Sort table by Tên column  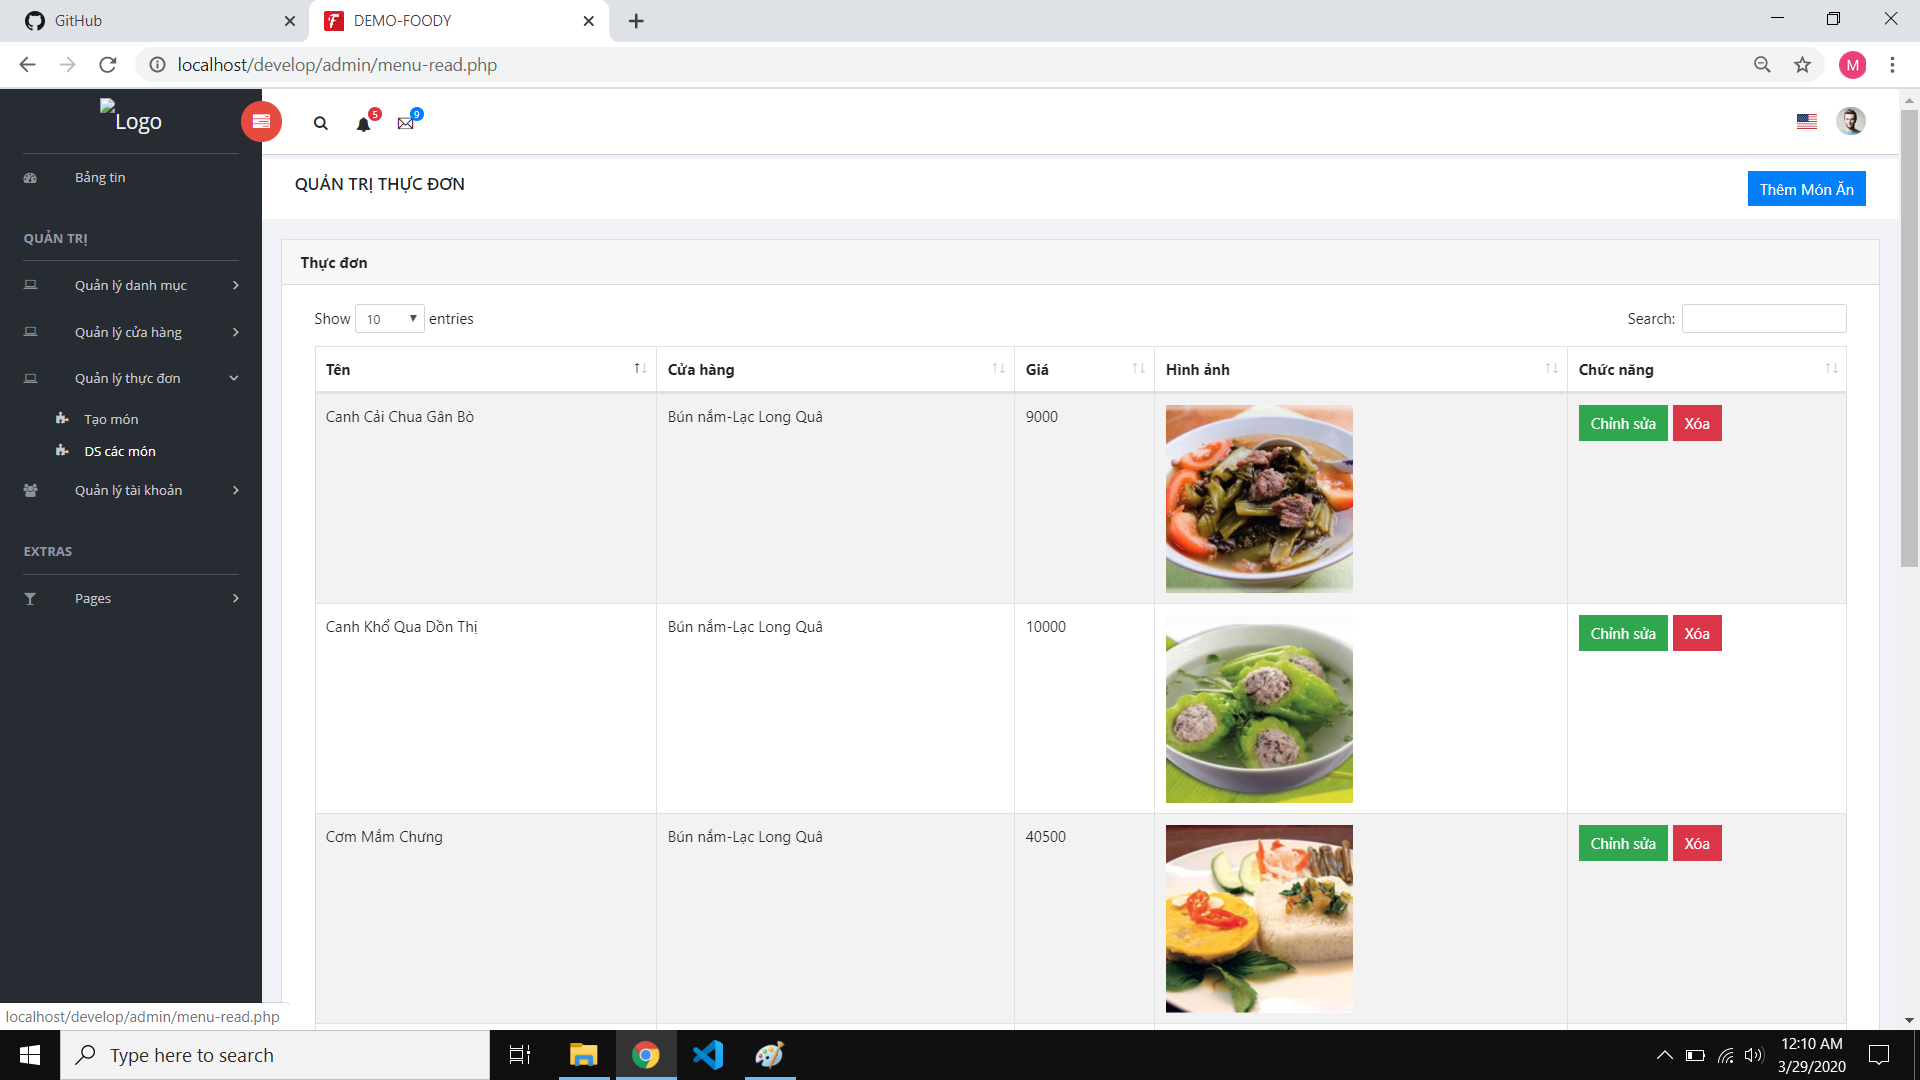point(486,370)
